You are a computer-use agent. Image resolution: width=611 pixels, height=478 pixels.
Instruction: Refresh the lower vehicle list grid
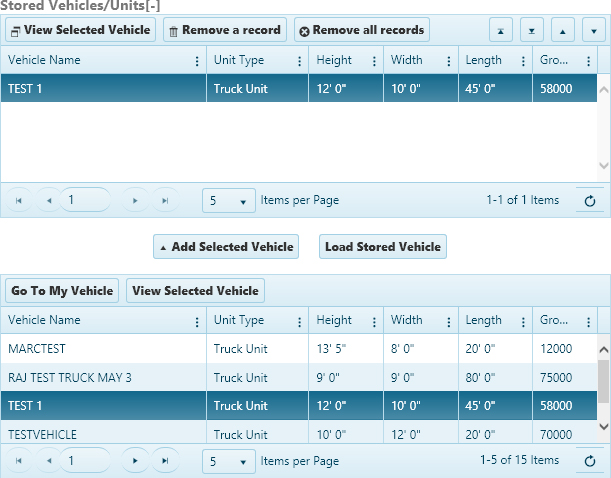click(x=590, y=461)
